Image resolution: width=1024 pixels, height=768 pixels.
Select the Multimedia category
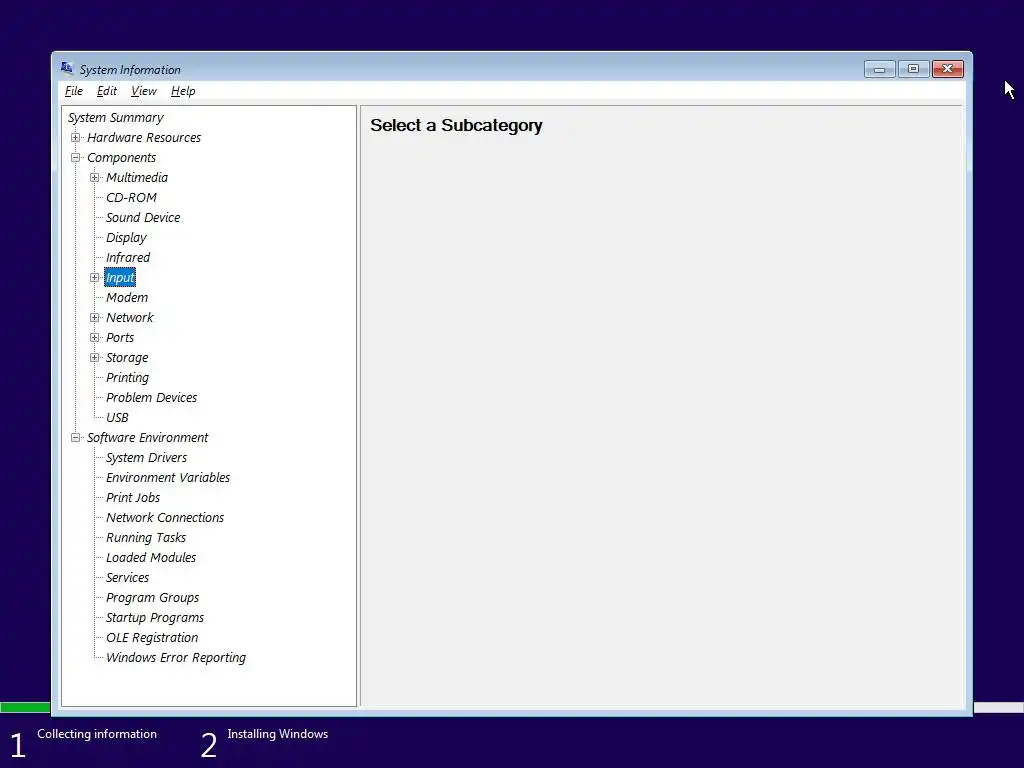(x=136, y=178)
